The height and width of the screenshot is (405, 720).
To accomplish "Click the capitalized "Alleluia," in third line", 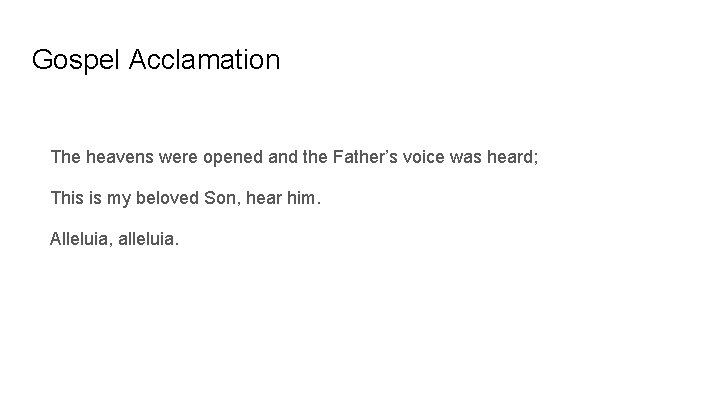I will pos(81,239).
